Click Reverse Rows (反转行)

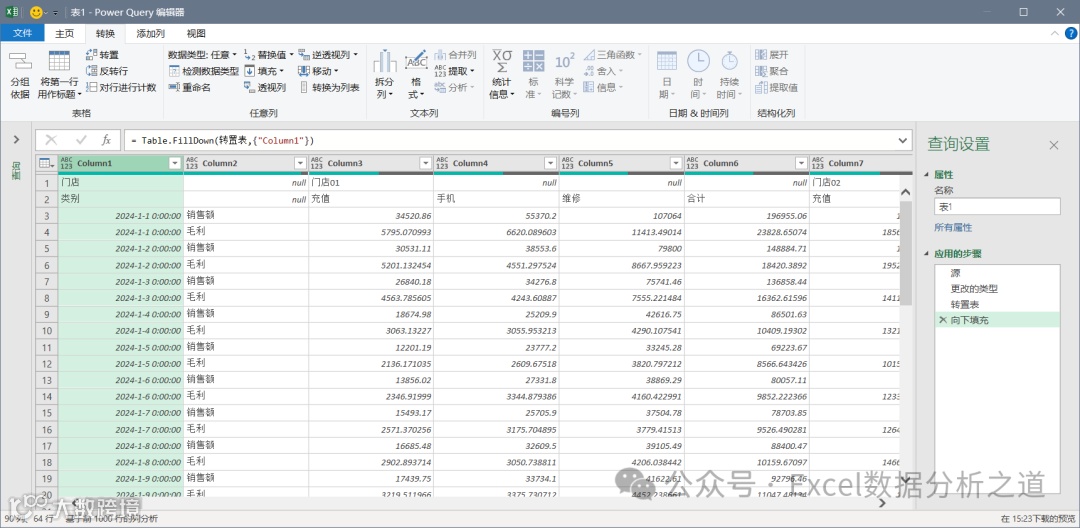107,71
